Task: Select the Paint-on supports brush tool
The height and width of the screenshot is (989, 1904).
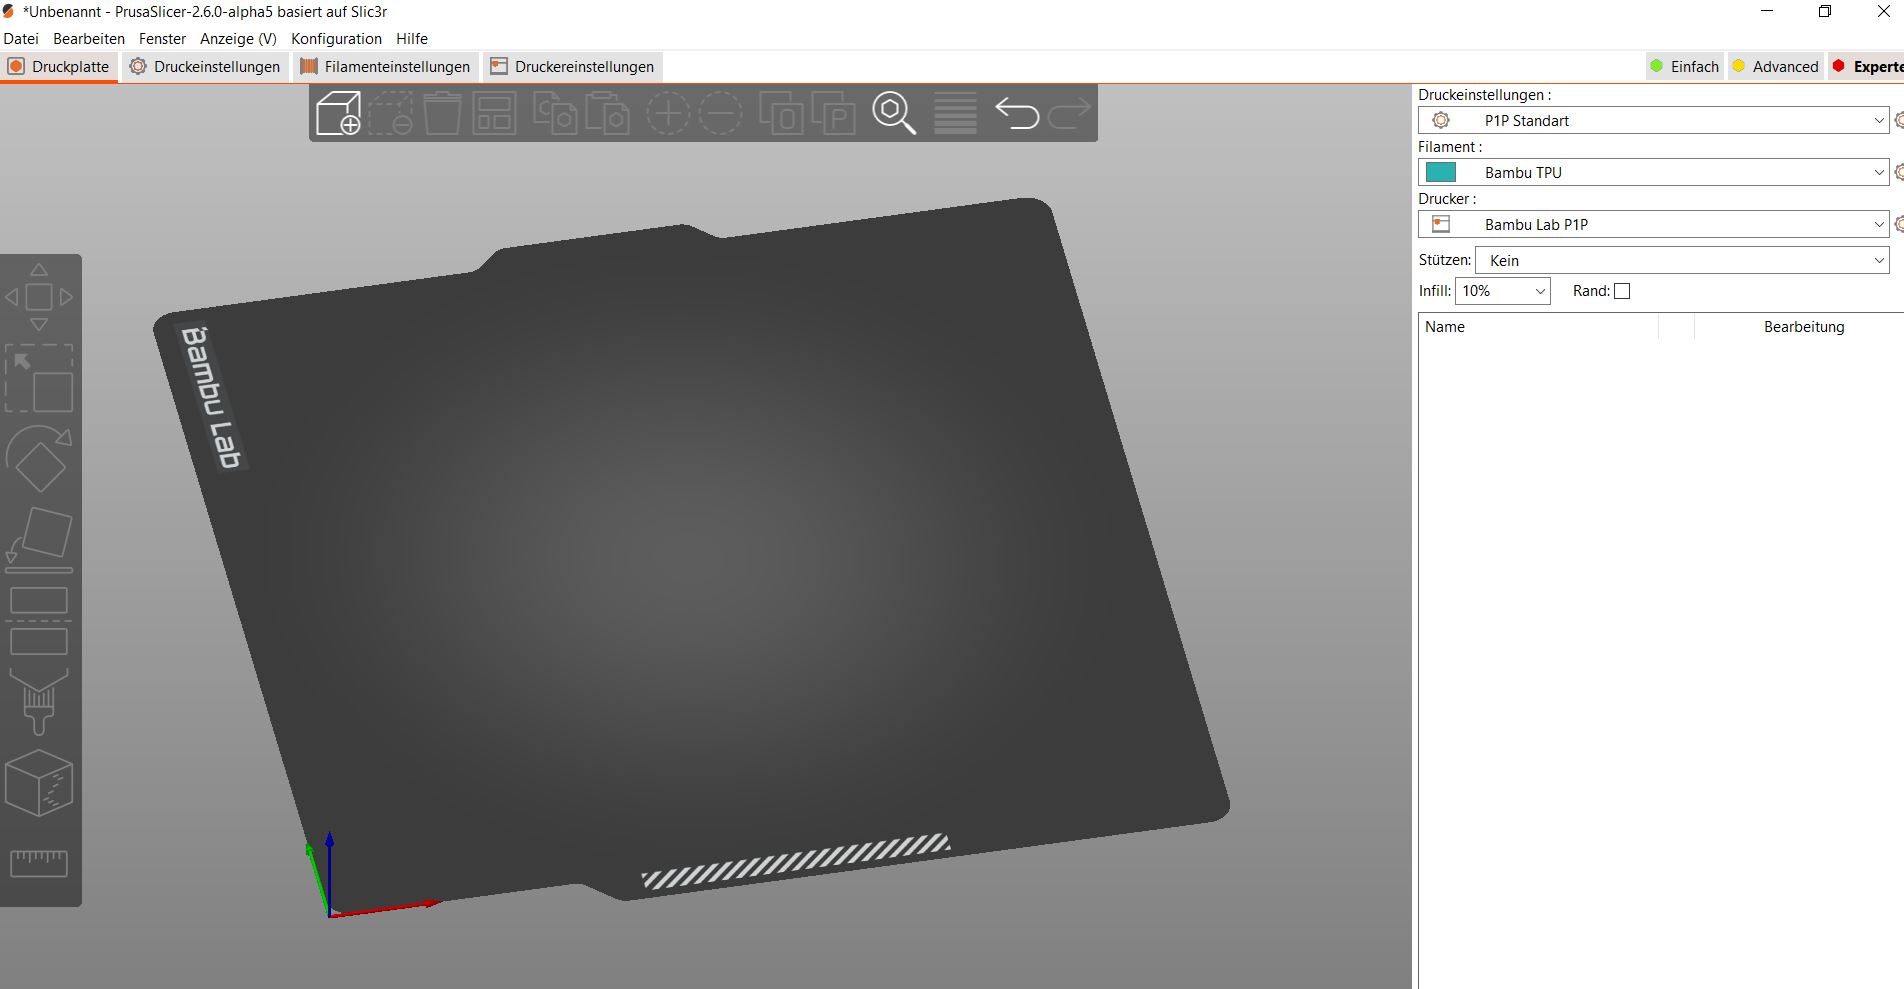Action: (39, 702)
